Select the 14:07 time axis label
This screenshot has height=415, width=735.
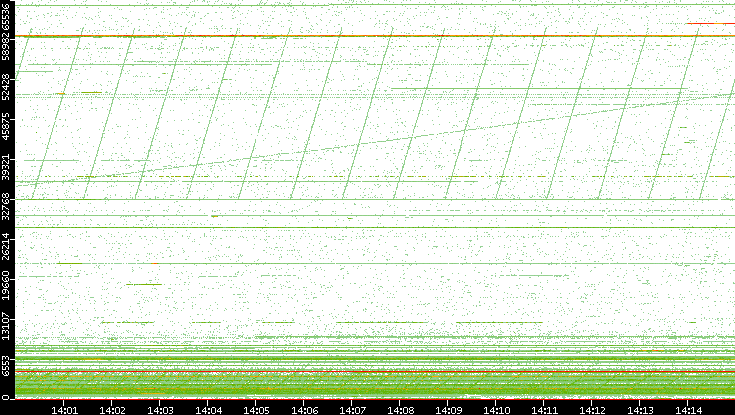(x=352, y=410)
